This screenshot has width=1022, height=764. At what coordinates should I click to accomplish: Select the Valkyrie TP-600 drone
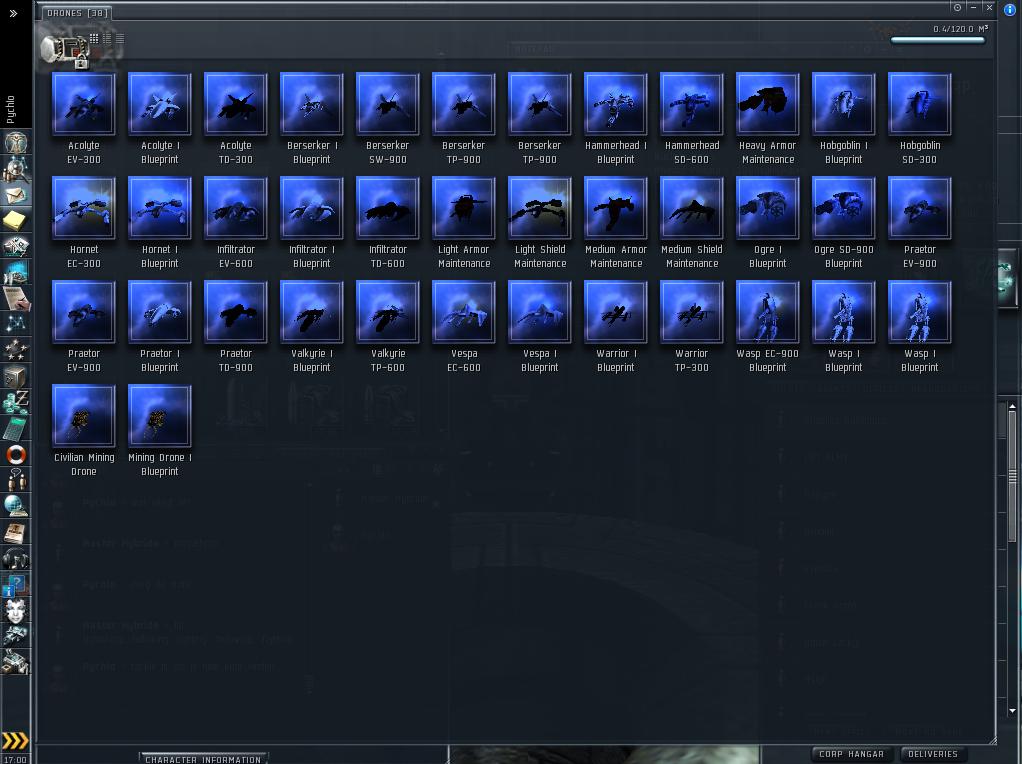pos(387,327)
